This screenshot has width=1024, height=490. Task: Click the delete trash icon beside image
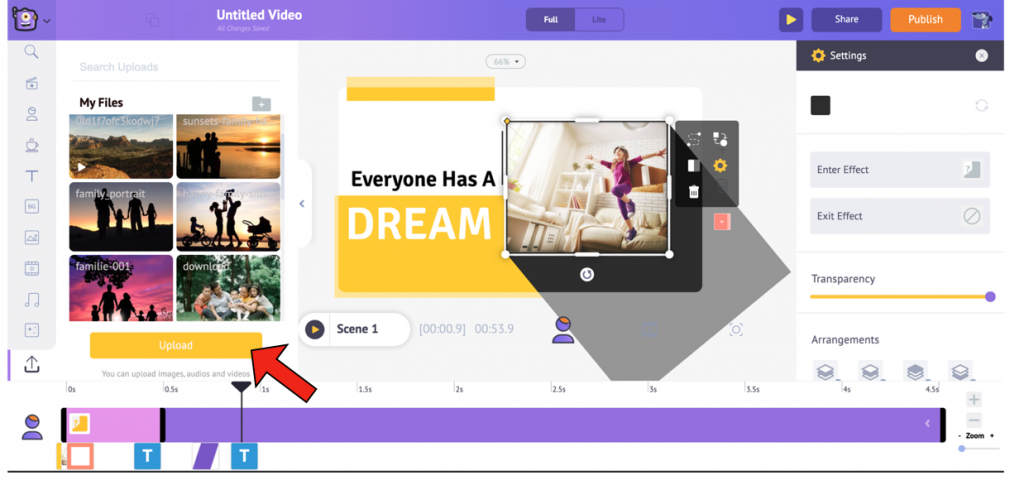click(694, 191)
